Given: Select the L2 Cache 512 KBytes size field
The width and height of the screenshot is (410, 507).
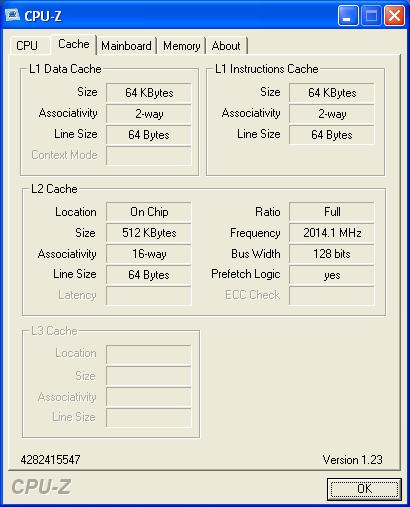Looking at the screenshot, I should click(x=149, y=233).
